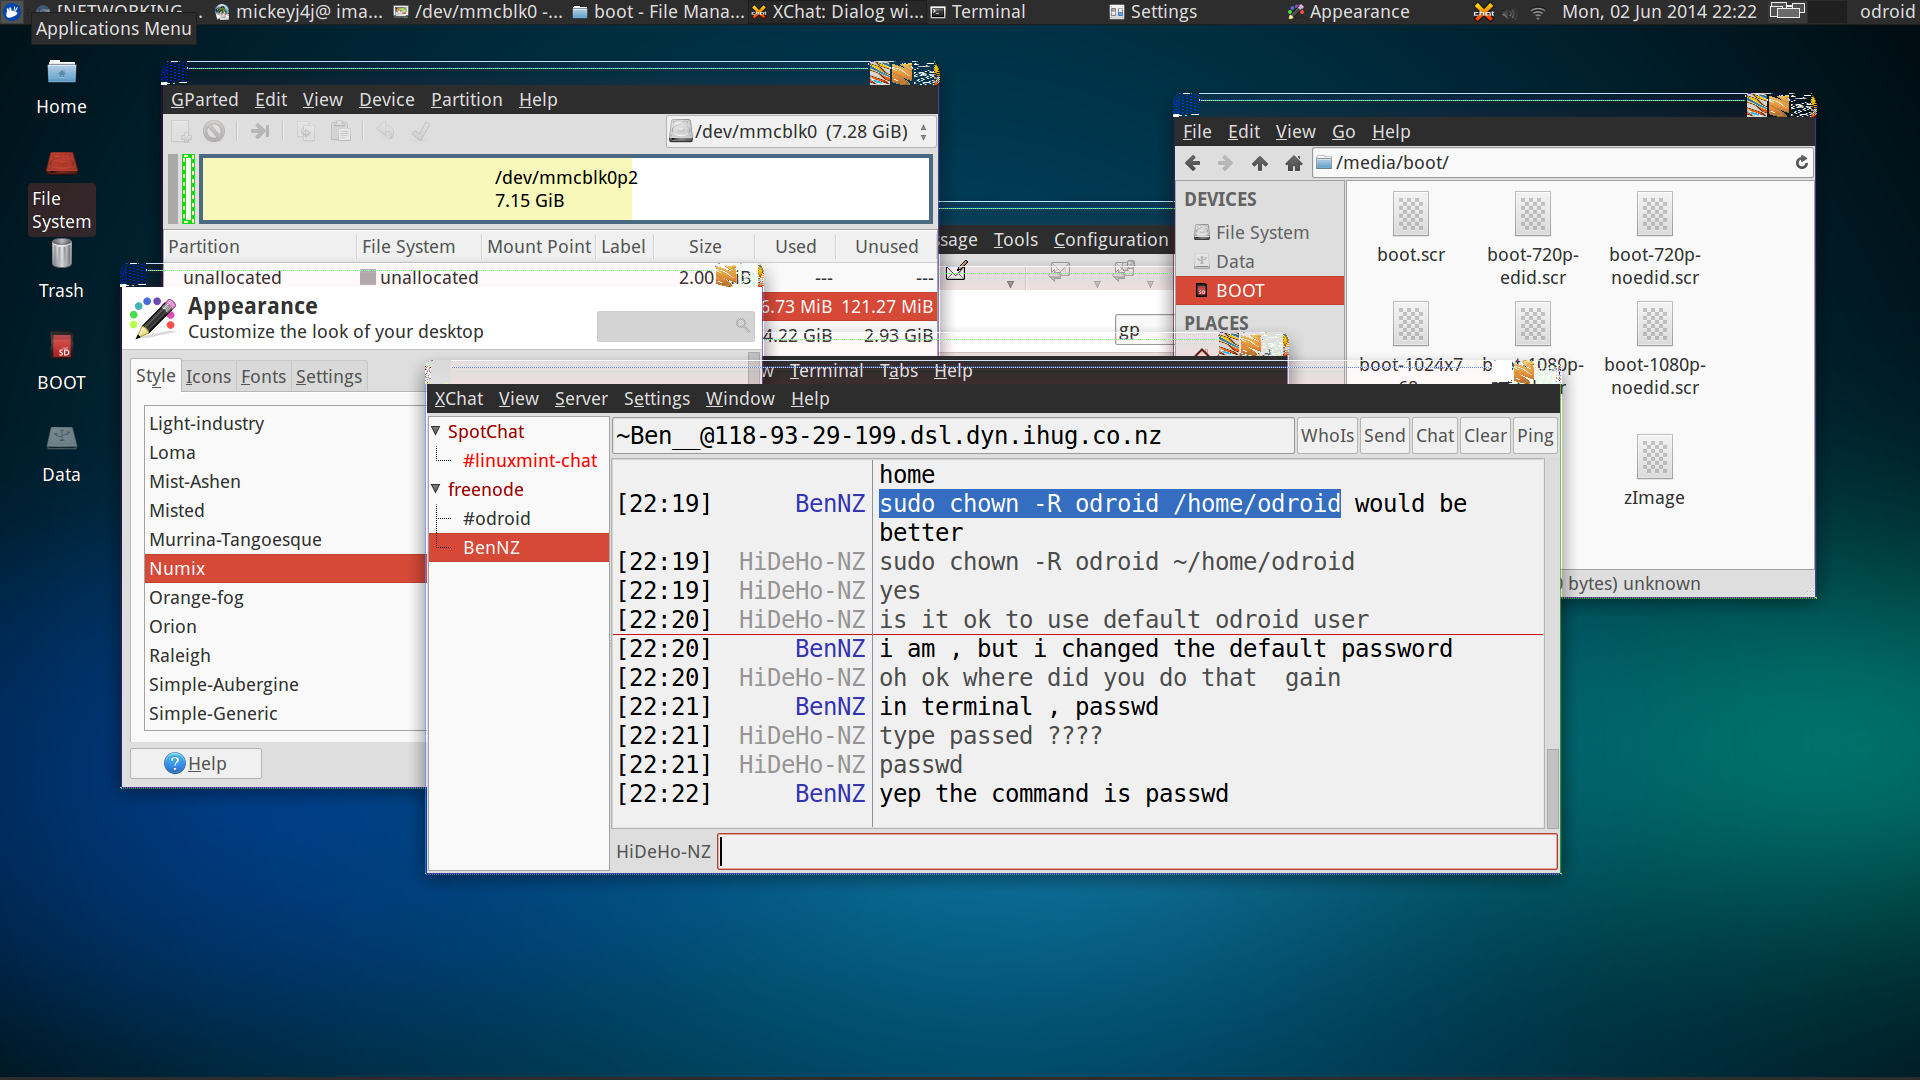Open the Data desktop icon
Image resolution: width=1920 pixels, height=1080 pixels.
[x=61, y=454]
